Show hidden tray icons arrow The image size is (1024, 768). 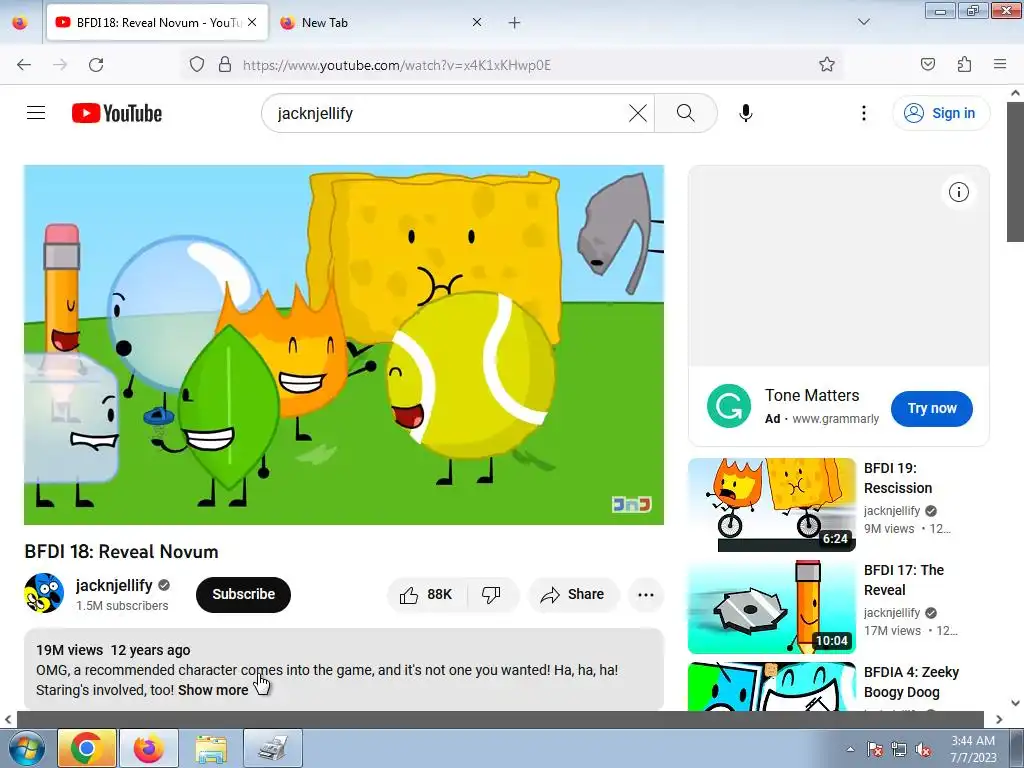click(x=850, y=749)
